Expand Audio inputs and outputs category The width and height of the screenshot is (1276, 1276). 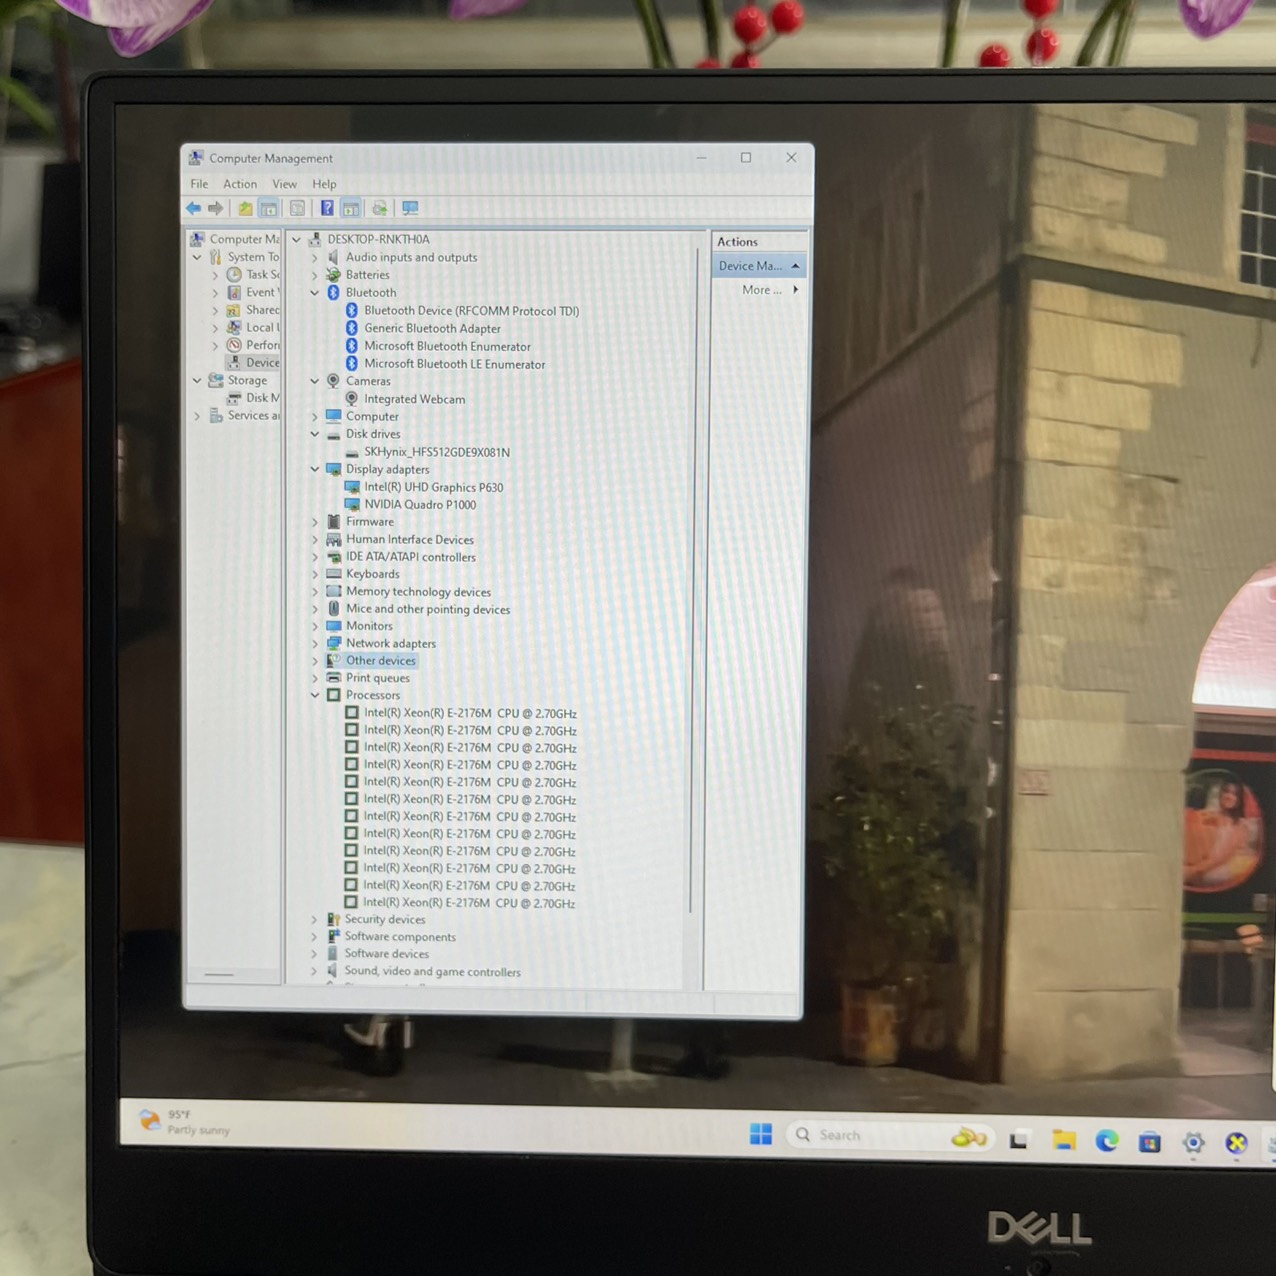315,258
